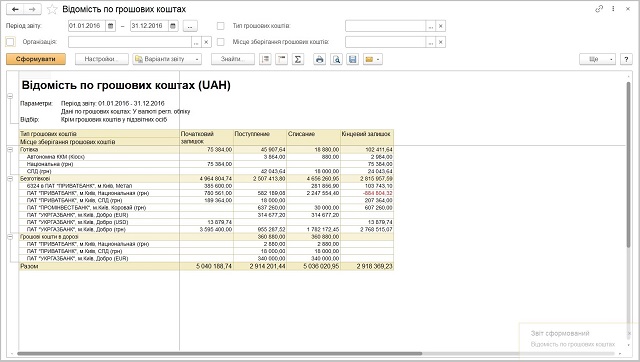
Task: Select the 'Готівка' row label
Action: [29, 149]
